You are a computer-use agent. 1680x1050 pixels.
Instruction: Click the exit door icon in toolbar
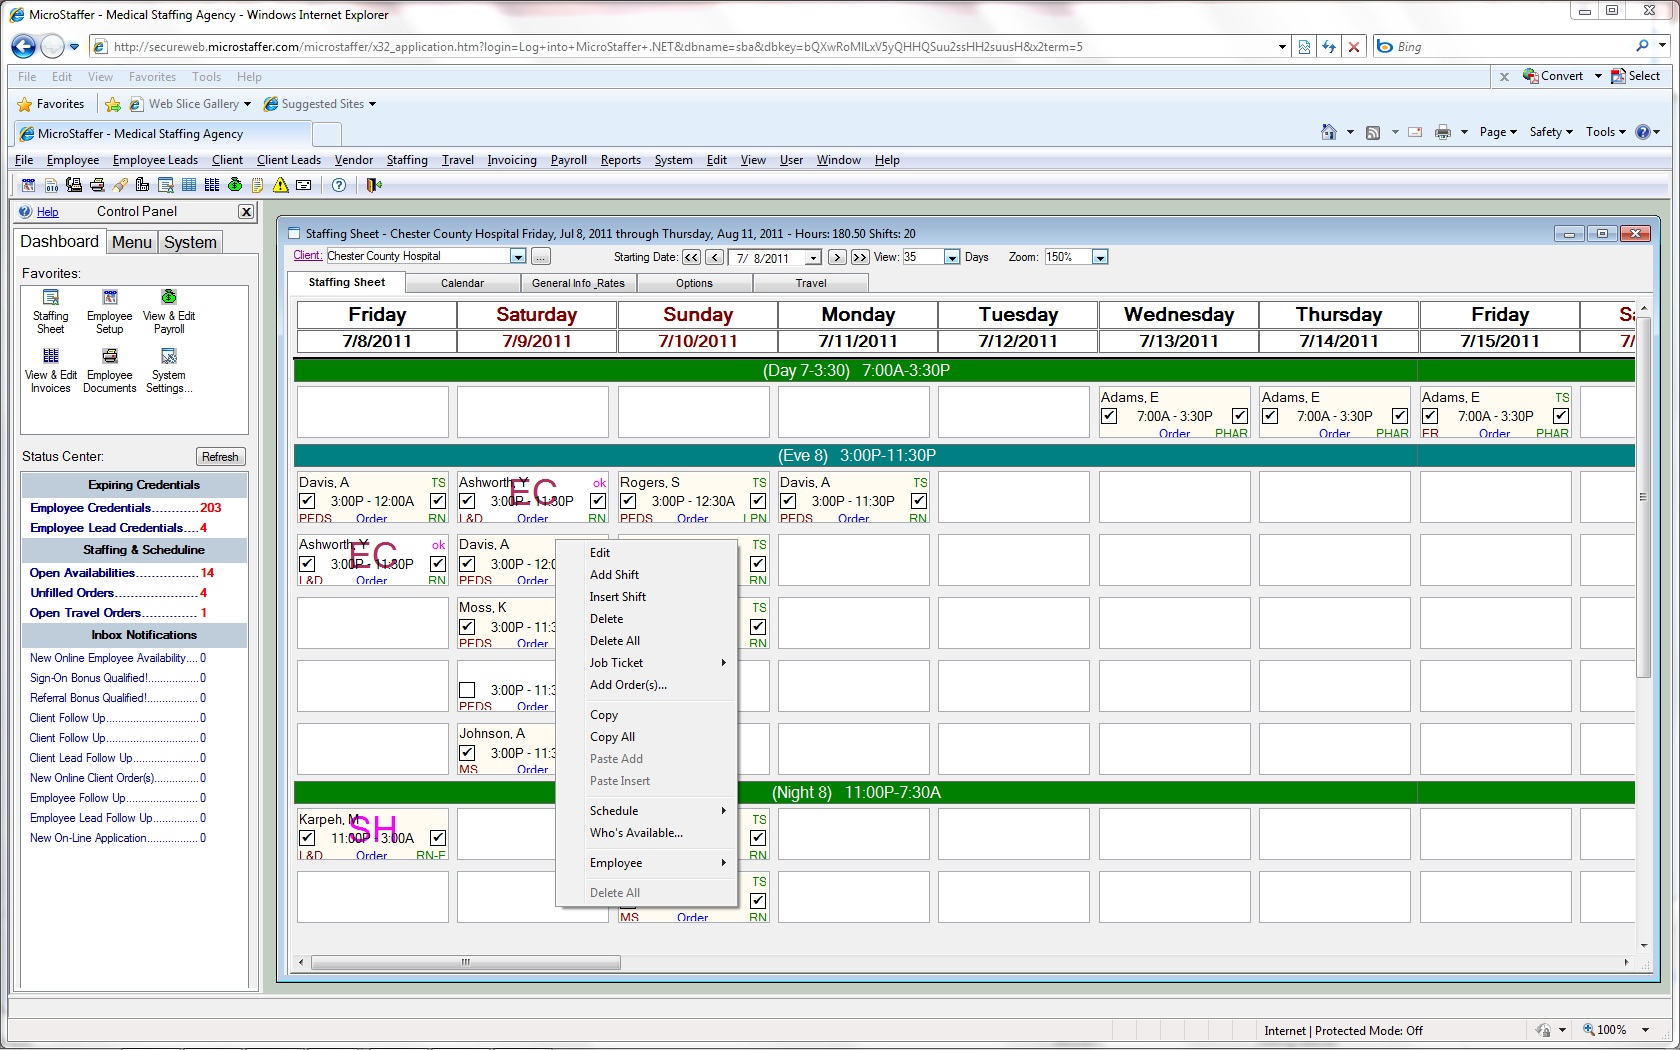[373, 185]
